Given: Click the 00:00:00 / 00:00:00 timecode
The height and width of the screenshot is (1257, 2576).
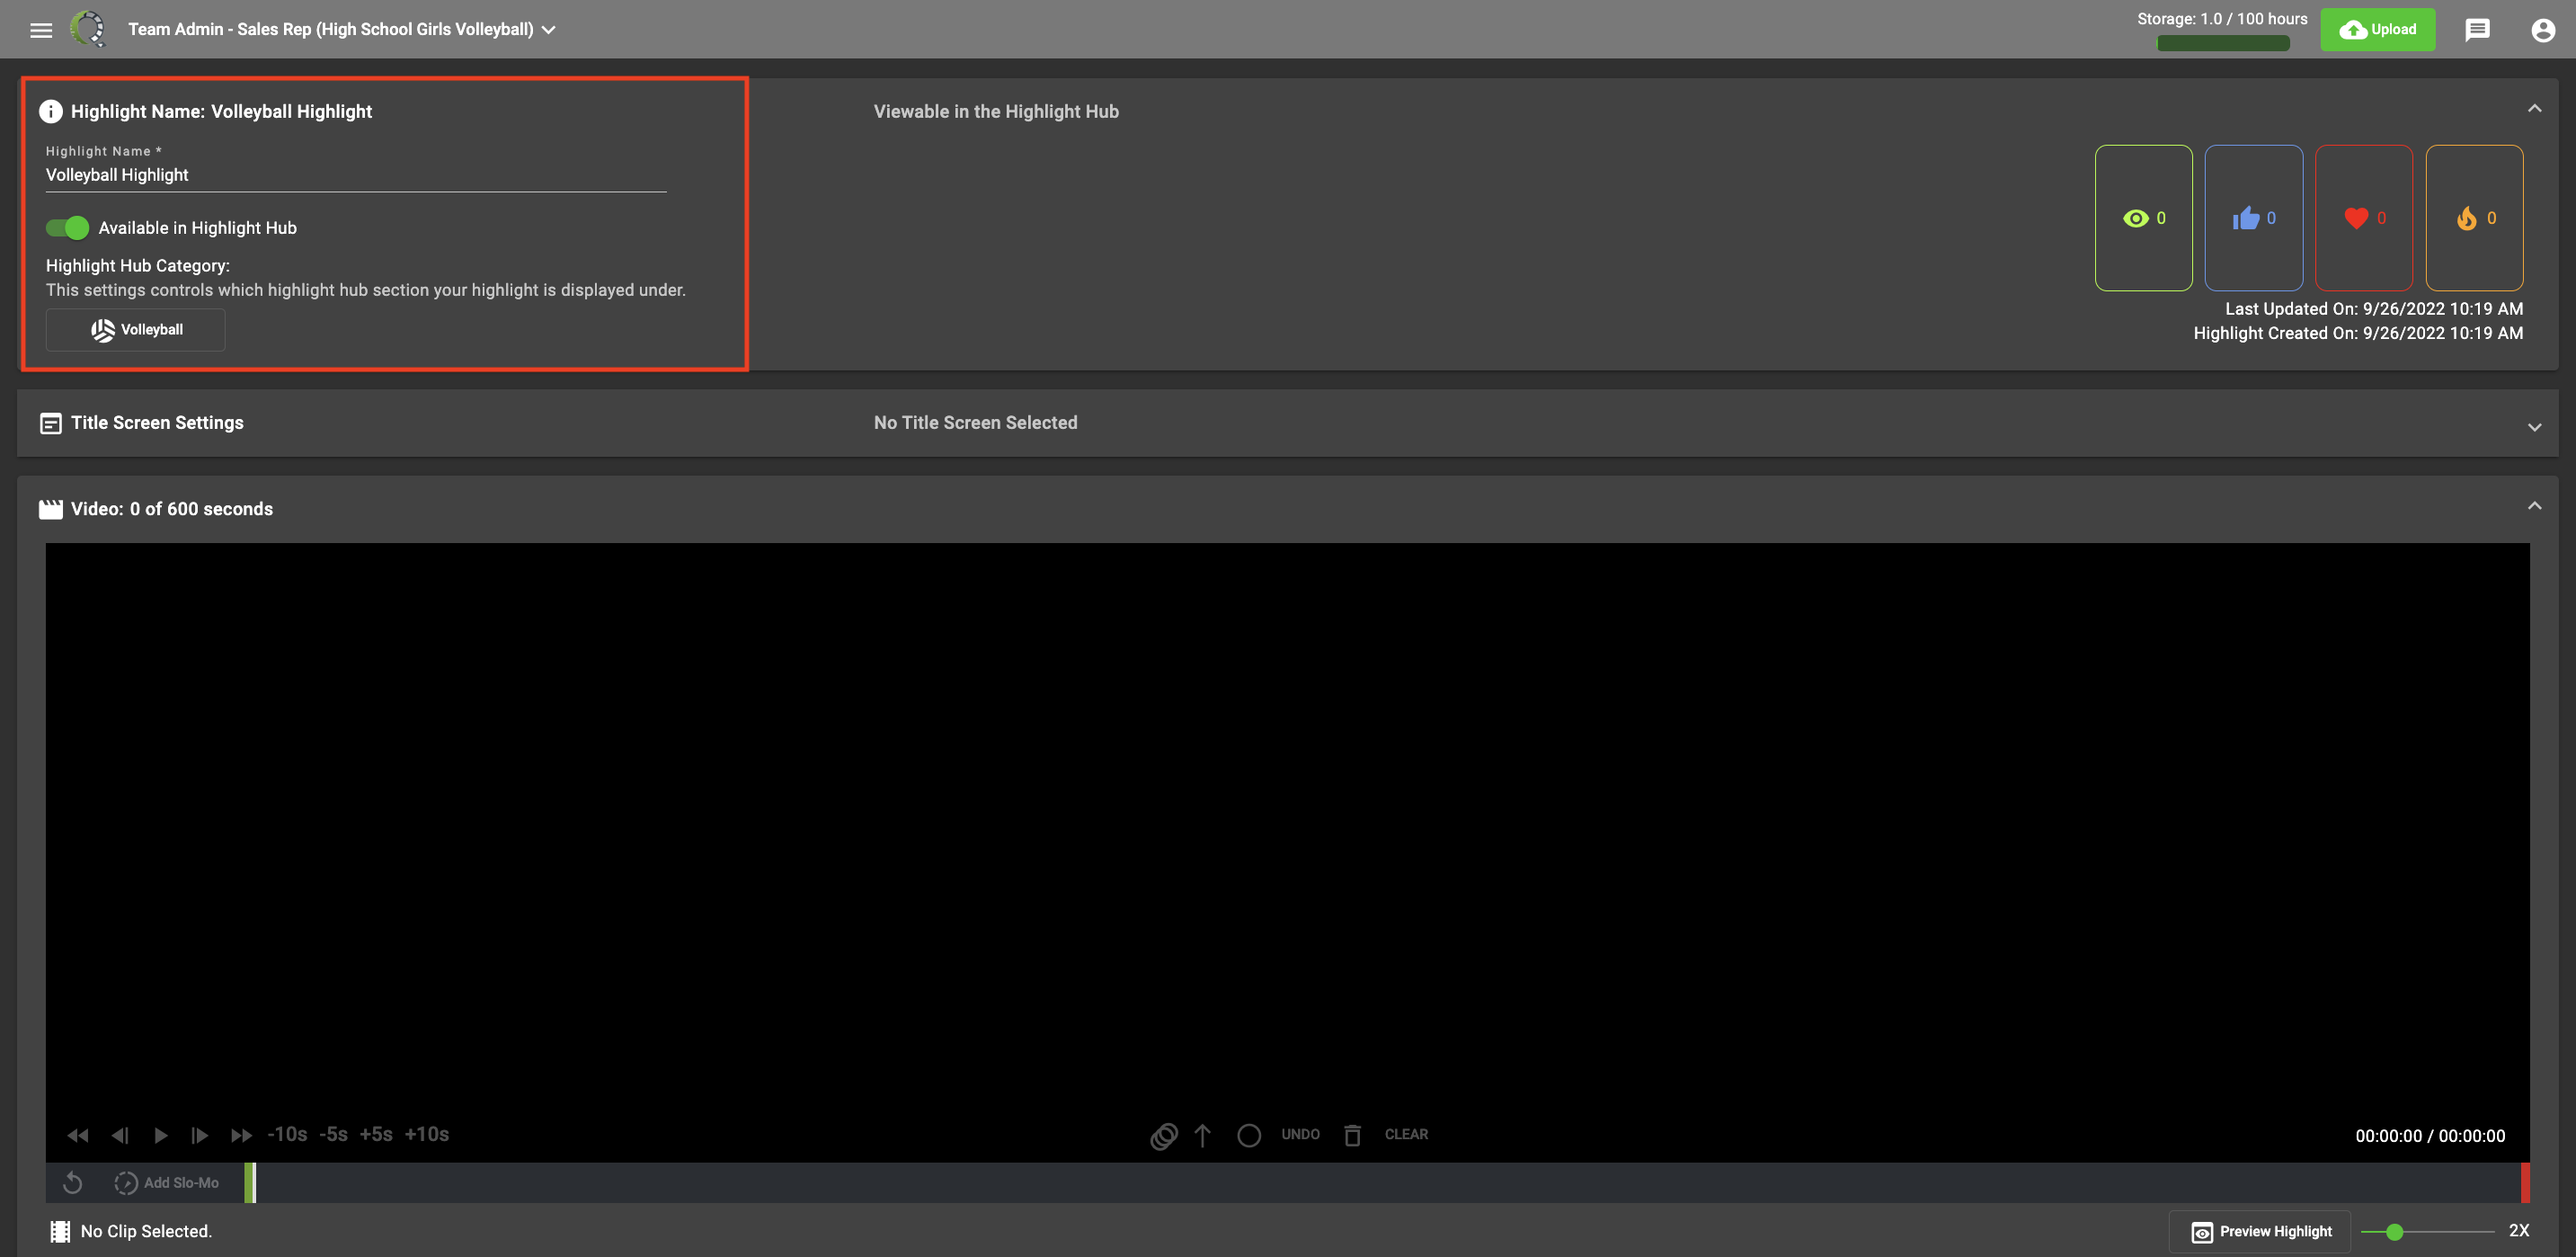Looking at the screenshot, I should click(2430, 1136).
